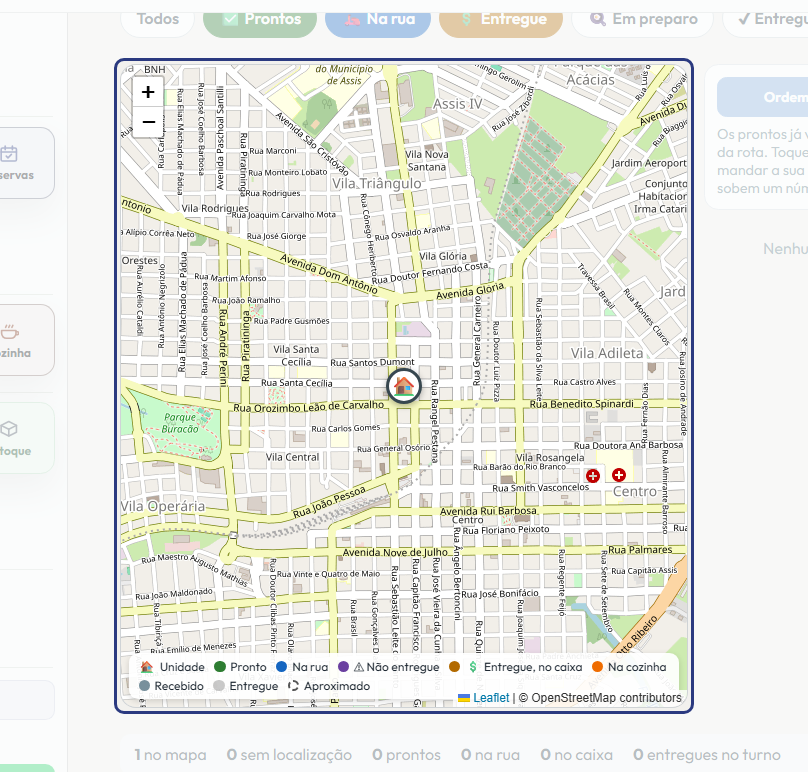
Task: Show all orders with Todos filter
Action: [158, 20]
